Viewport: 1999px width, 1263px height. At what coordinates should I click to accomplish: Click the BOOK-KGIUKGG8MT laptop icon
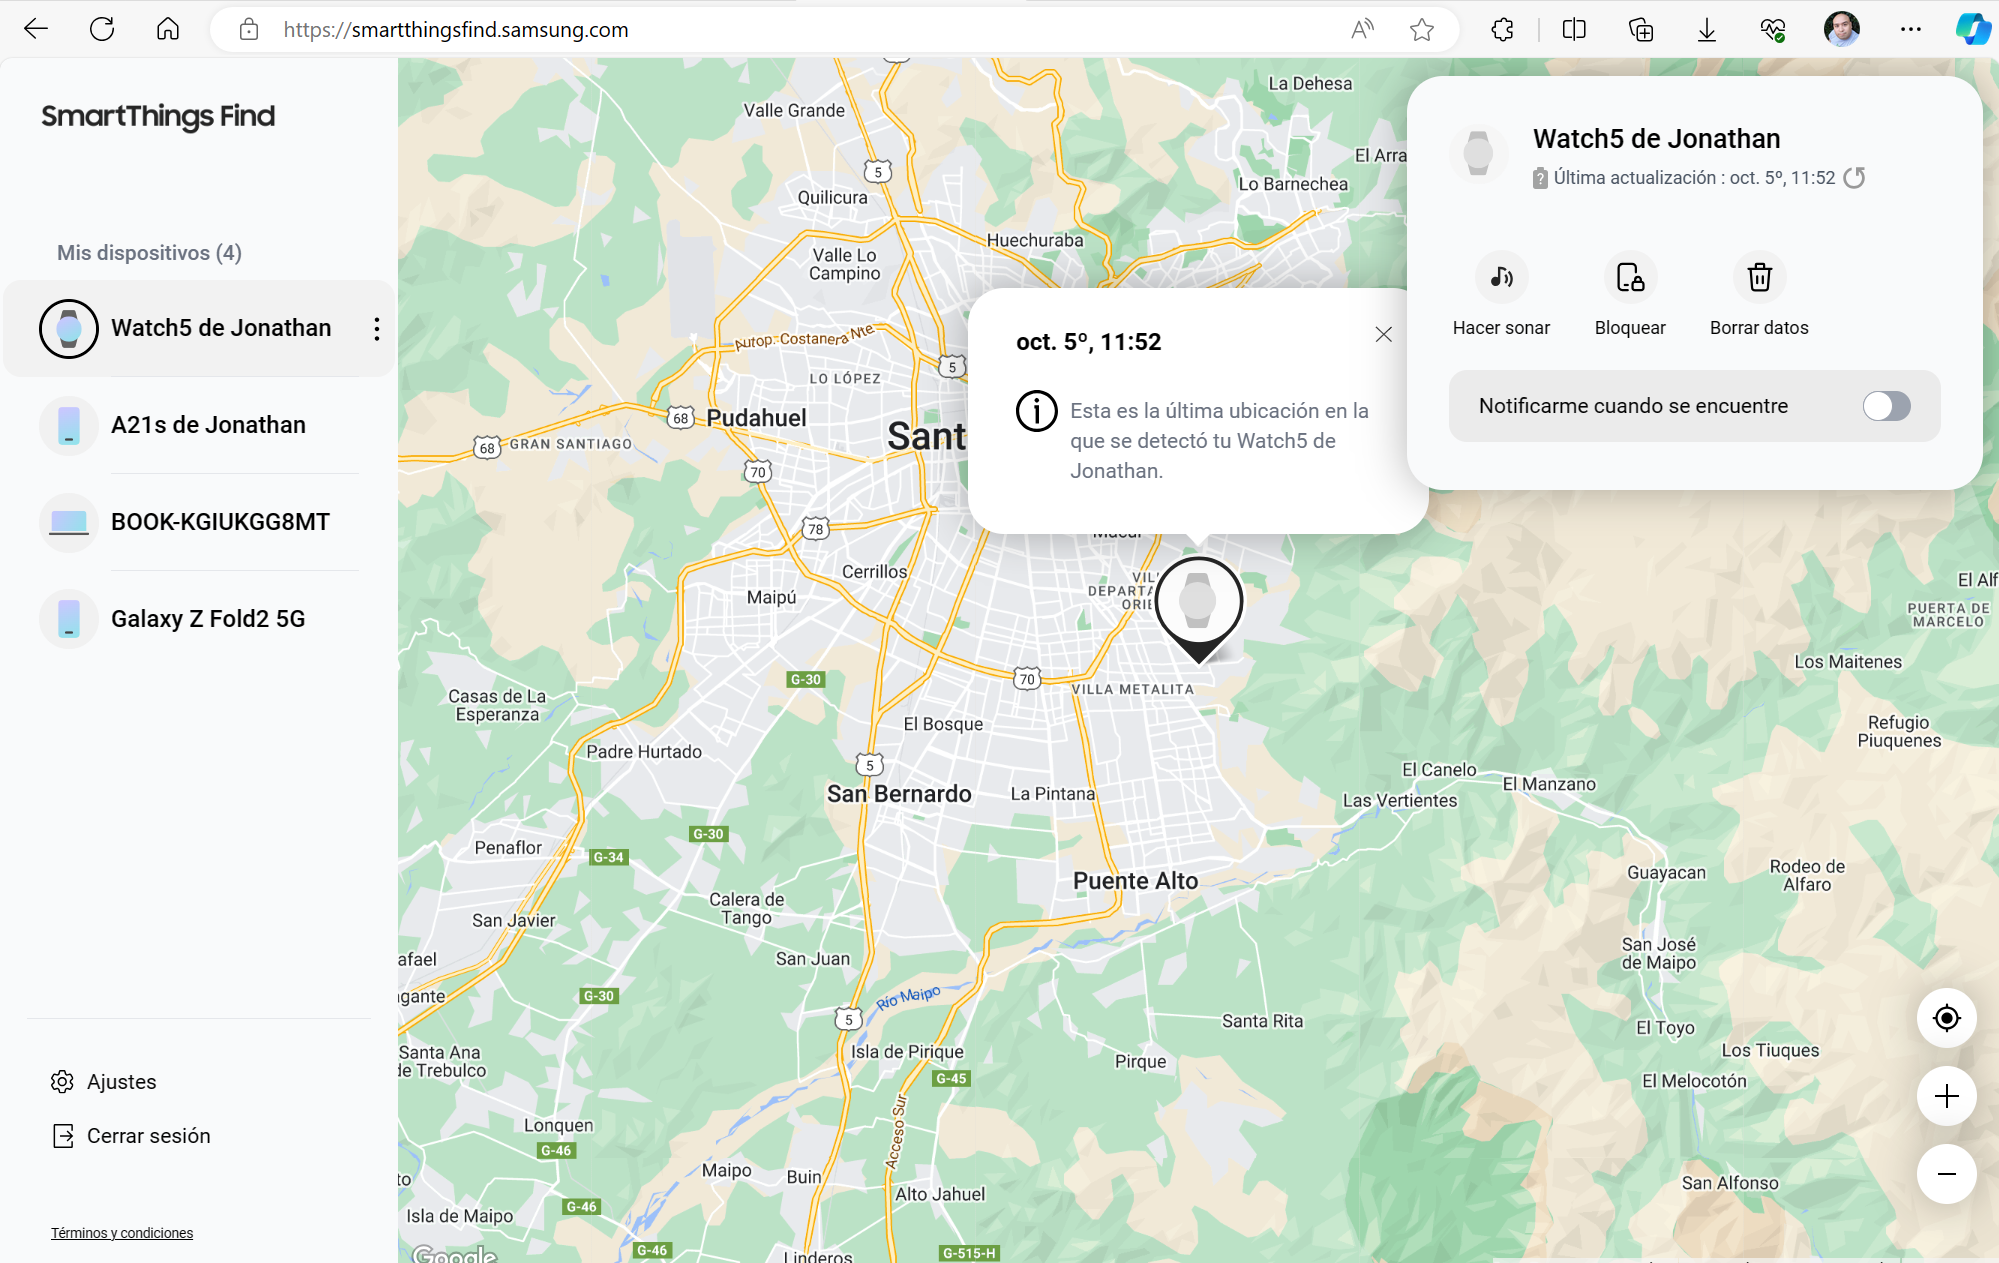[69, 522]
